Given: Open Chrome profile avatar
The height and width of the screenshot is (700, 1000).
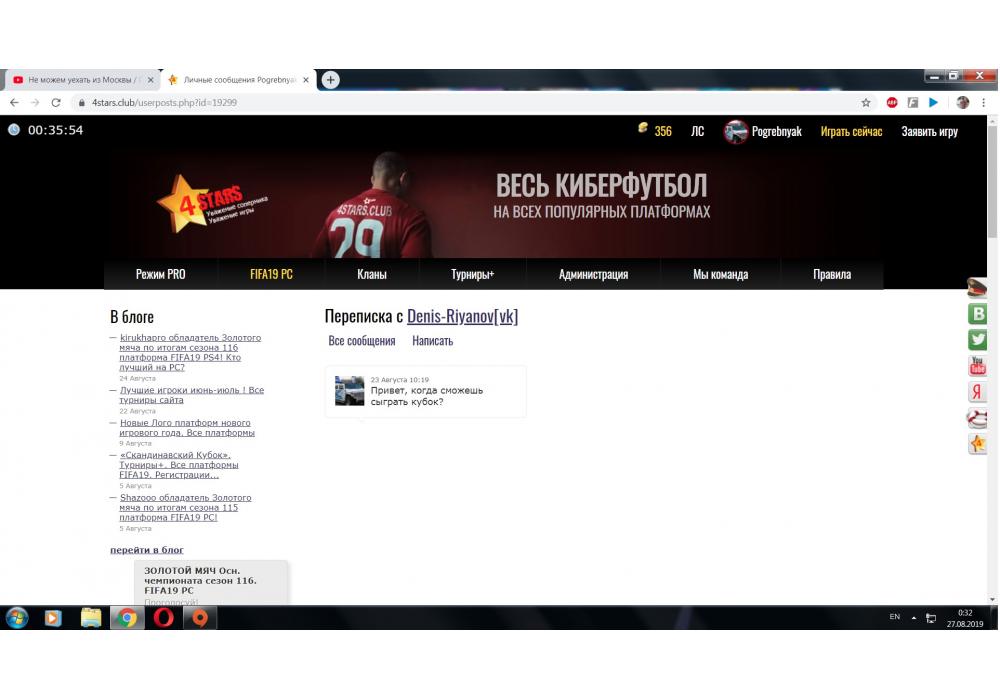Looking at the screenshot, I should tap(962, 103).
